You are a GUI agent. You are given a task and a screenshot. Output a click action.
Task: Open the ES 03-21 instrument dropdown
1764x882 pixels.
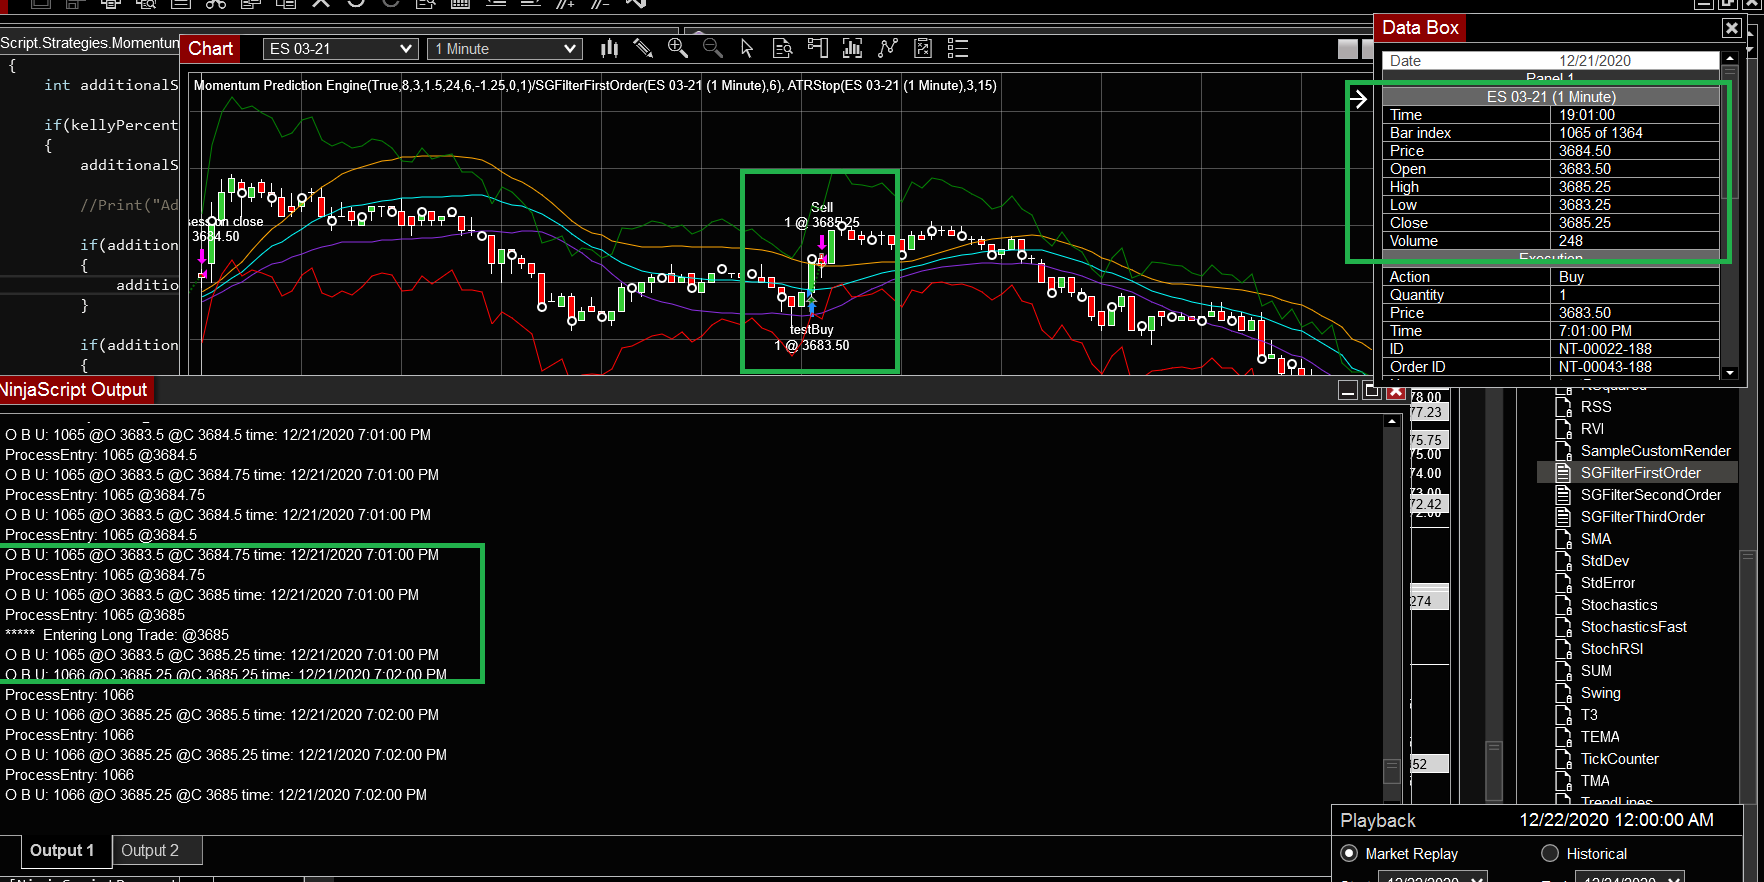(340, 49)
